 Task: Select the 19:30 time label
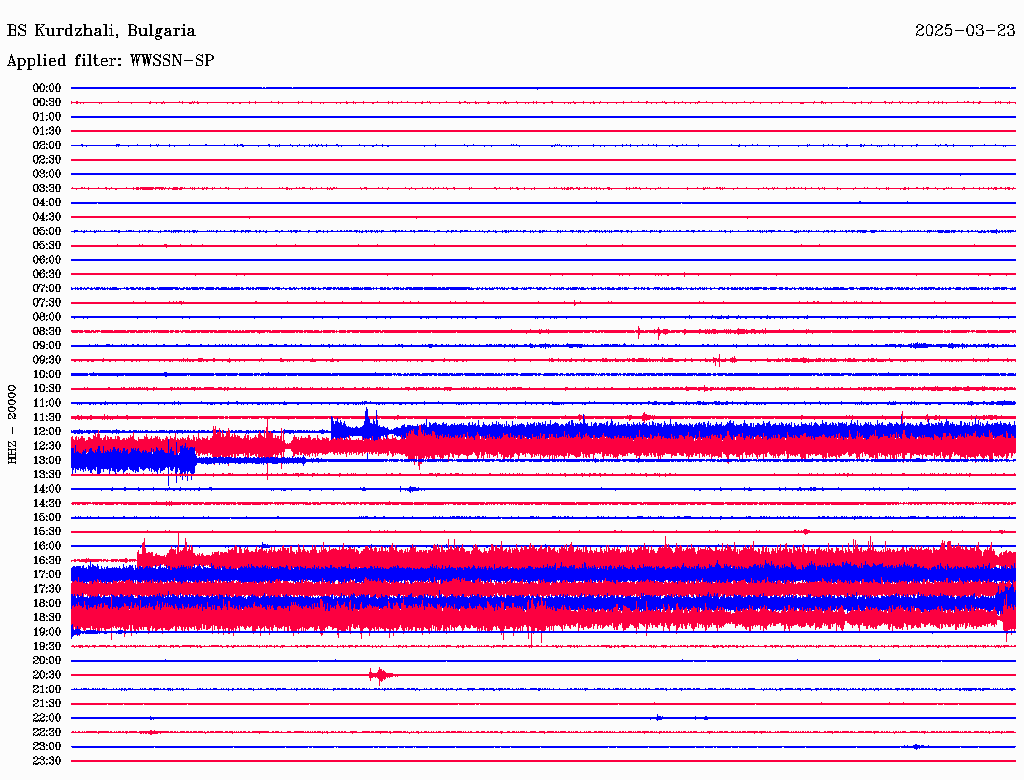[x=47, y=647]
